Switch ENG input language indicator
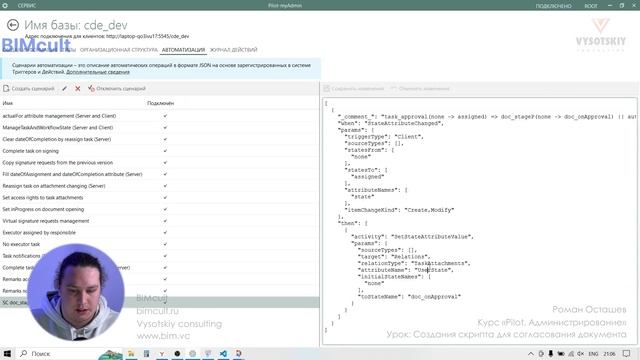 point(593,353)
